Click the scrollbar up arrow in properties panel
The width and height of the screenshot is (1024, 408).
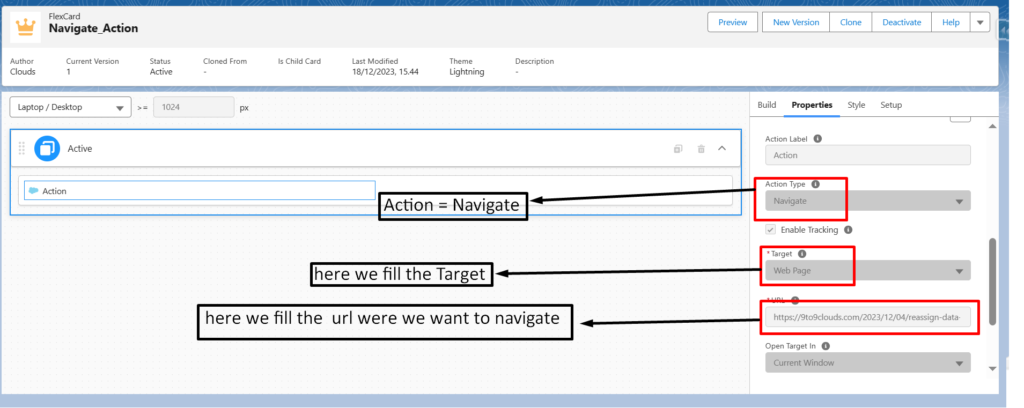click(993, 126)
